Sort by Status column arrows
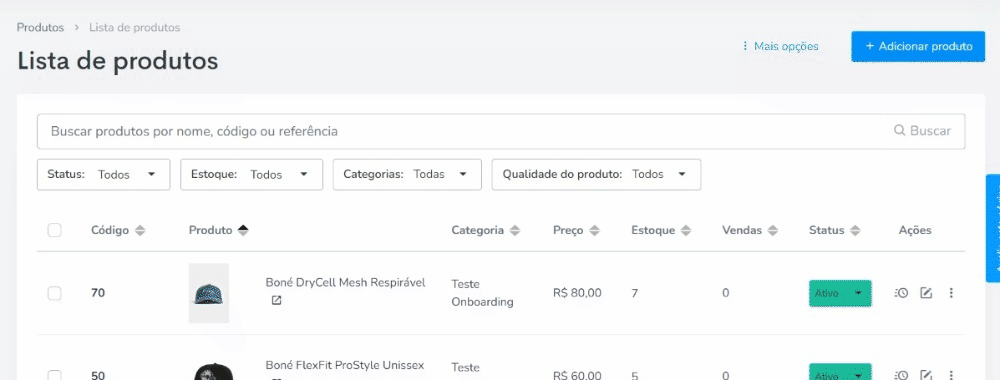1000x380 pixels. click(855, 231)
